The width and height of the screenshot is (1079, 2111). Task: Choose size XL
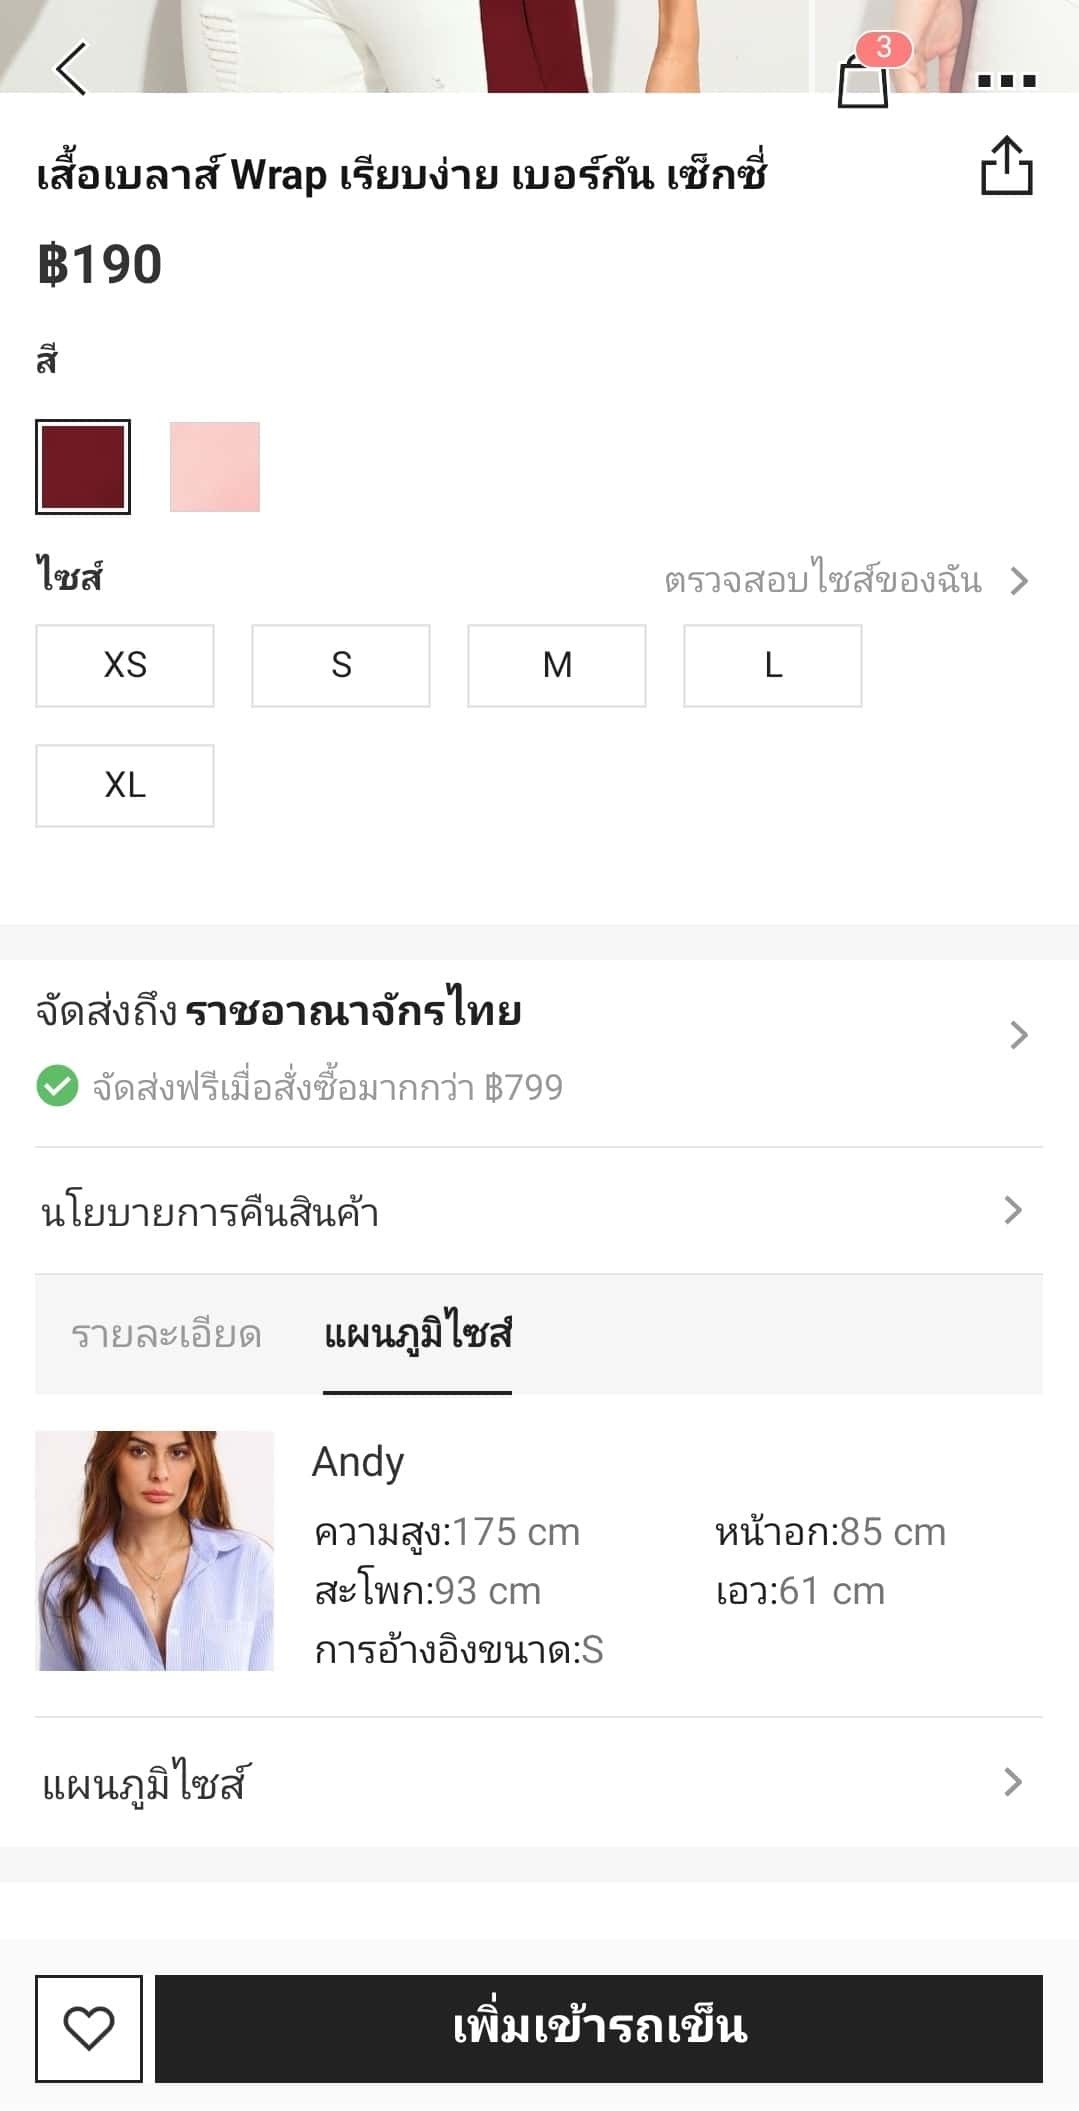point(125,786)
